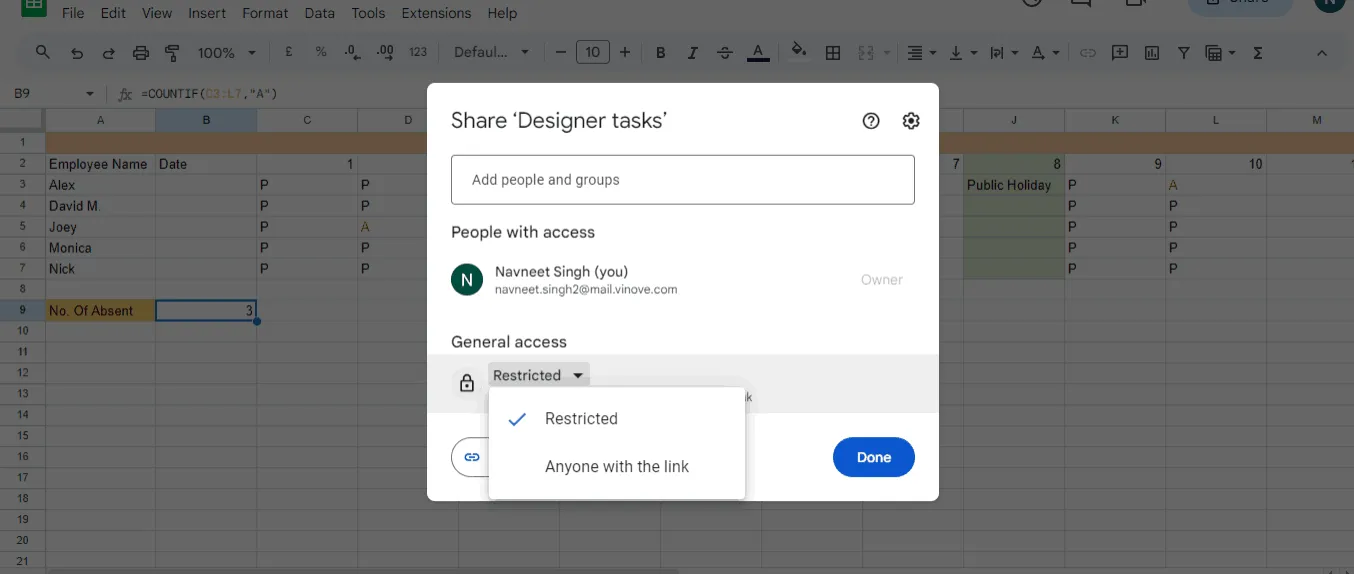This screenshot has width=1354, height=574.
Task: Open the text wrapping dropdown
Action: click(1003, 53)
